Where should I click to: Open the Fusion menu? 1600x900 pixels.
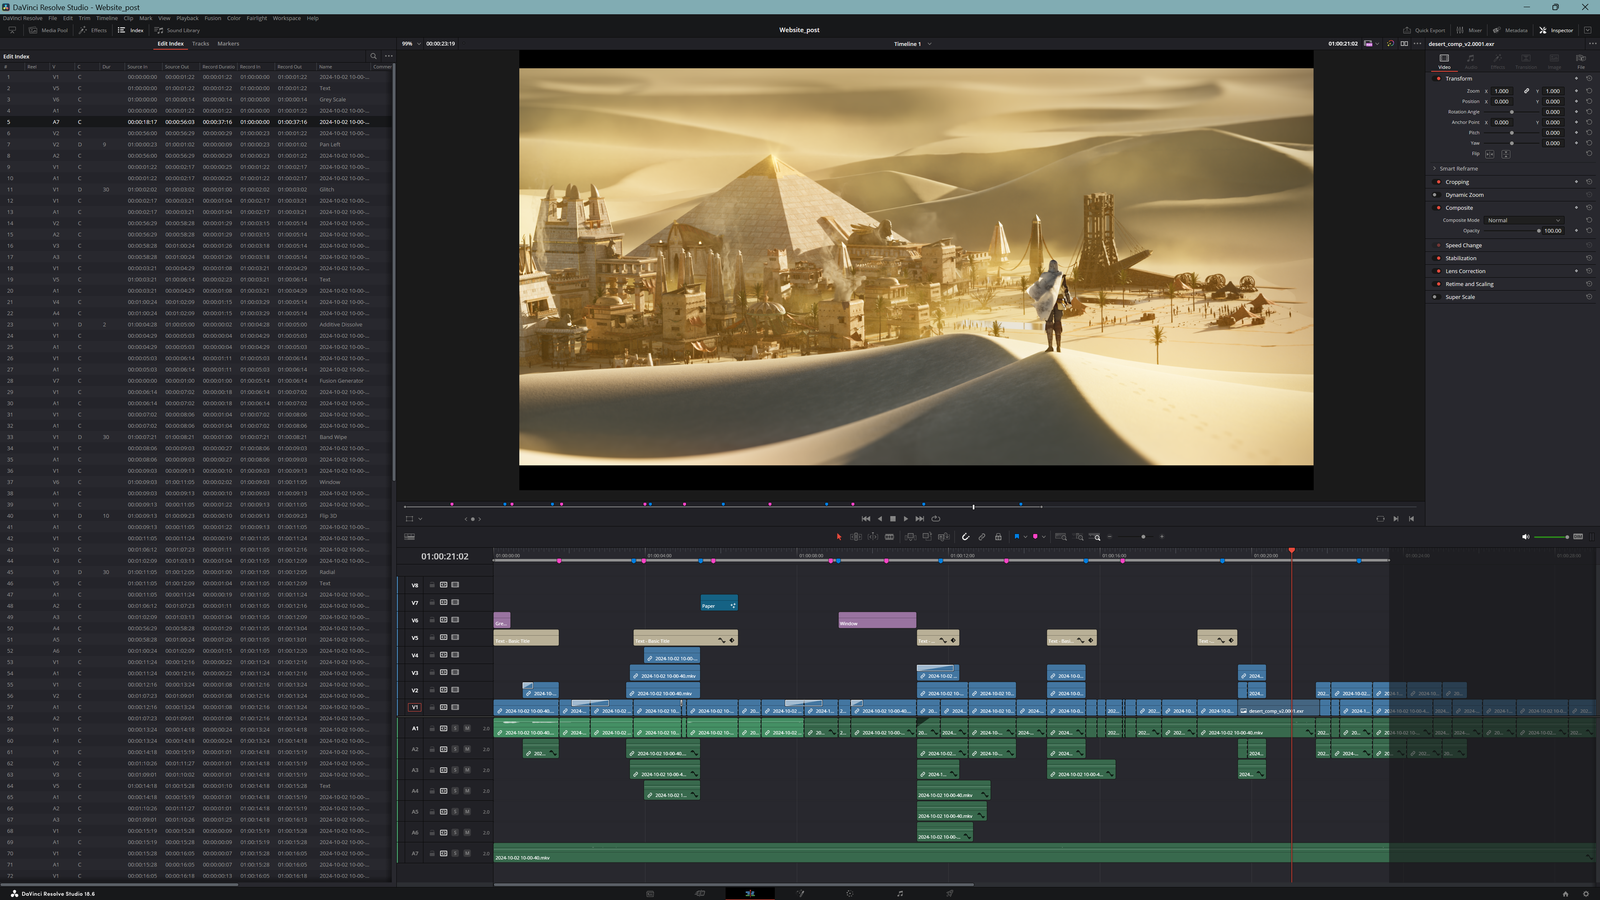tap(212, 18)
